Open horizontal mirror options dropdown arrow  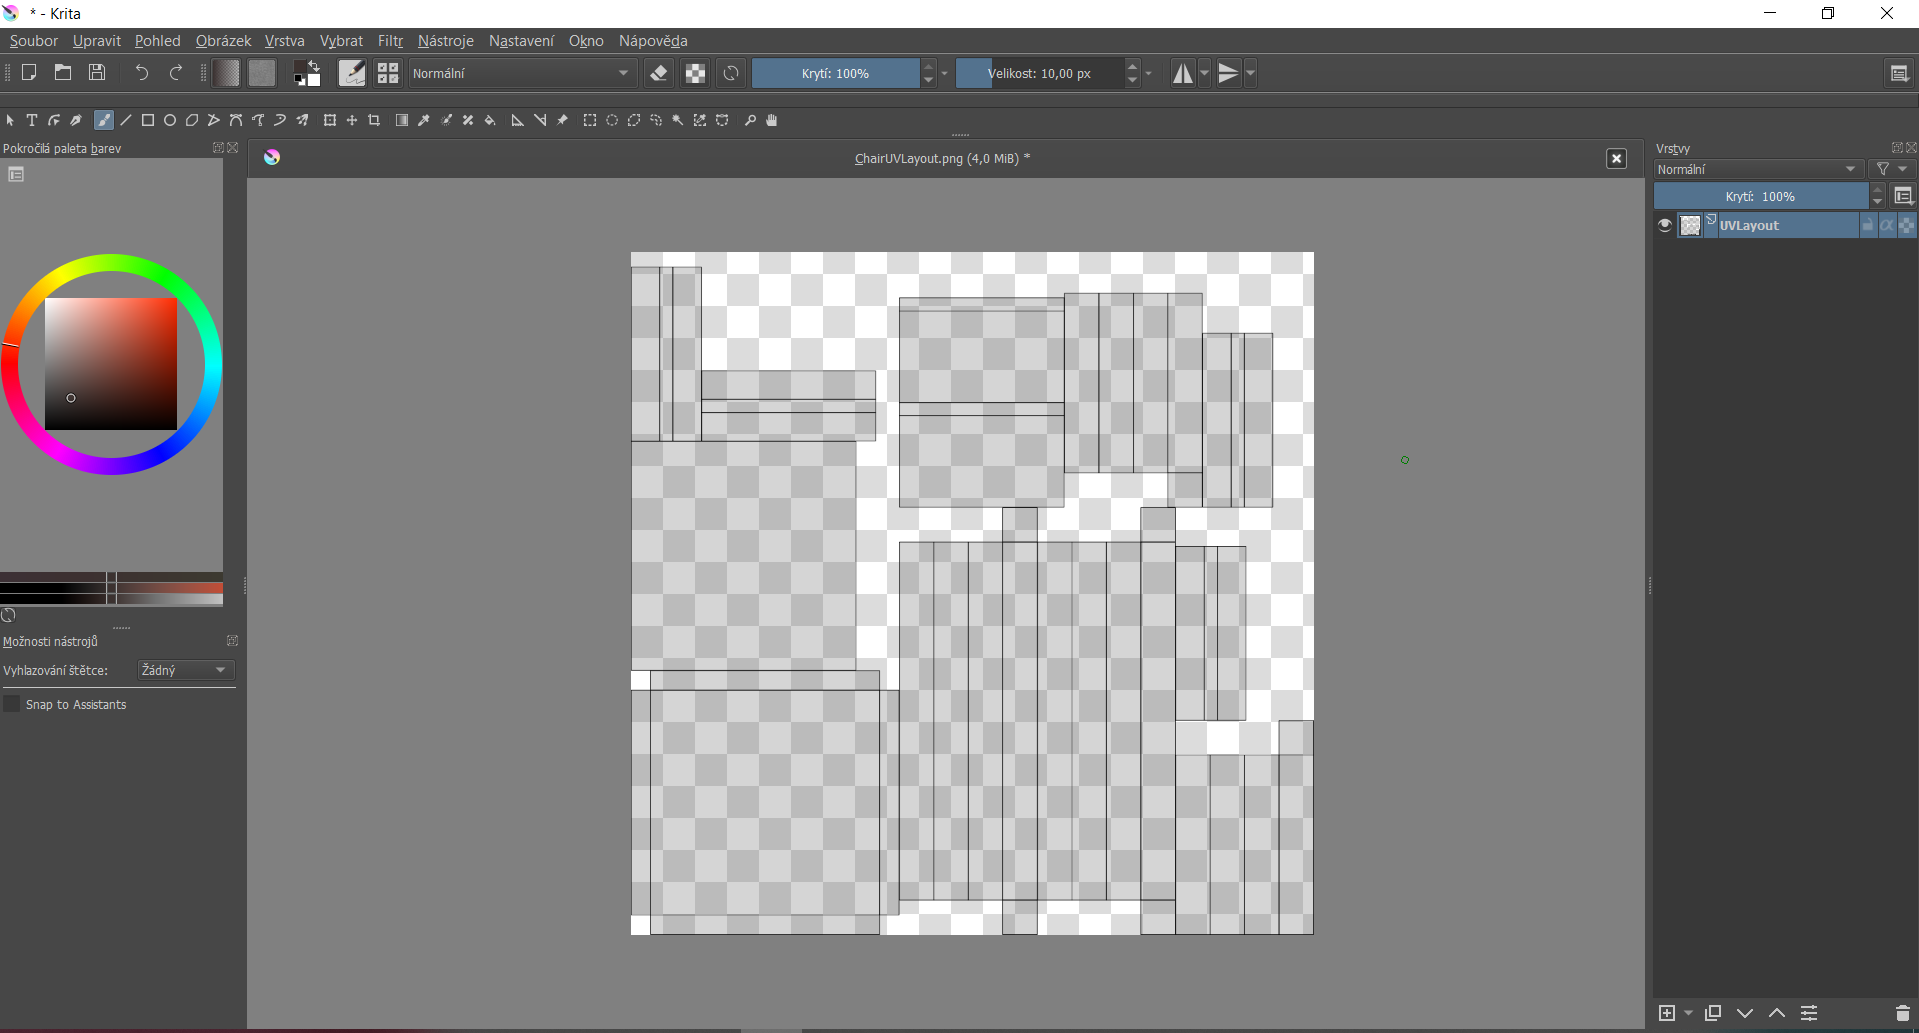[x=1204, y=73]
